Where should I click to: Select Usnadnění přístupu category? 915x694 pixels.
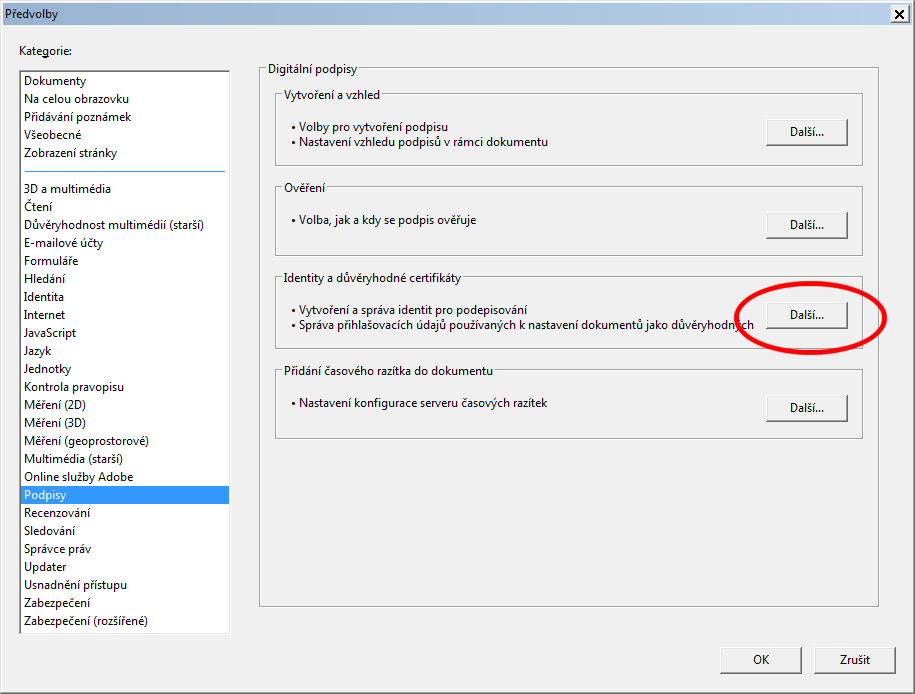coord(75,585)
